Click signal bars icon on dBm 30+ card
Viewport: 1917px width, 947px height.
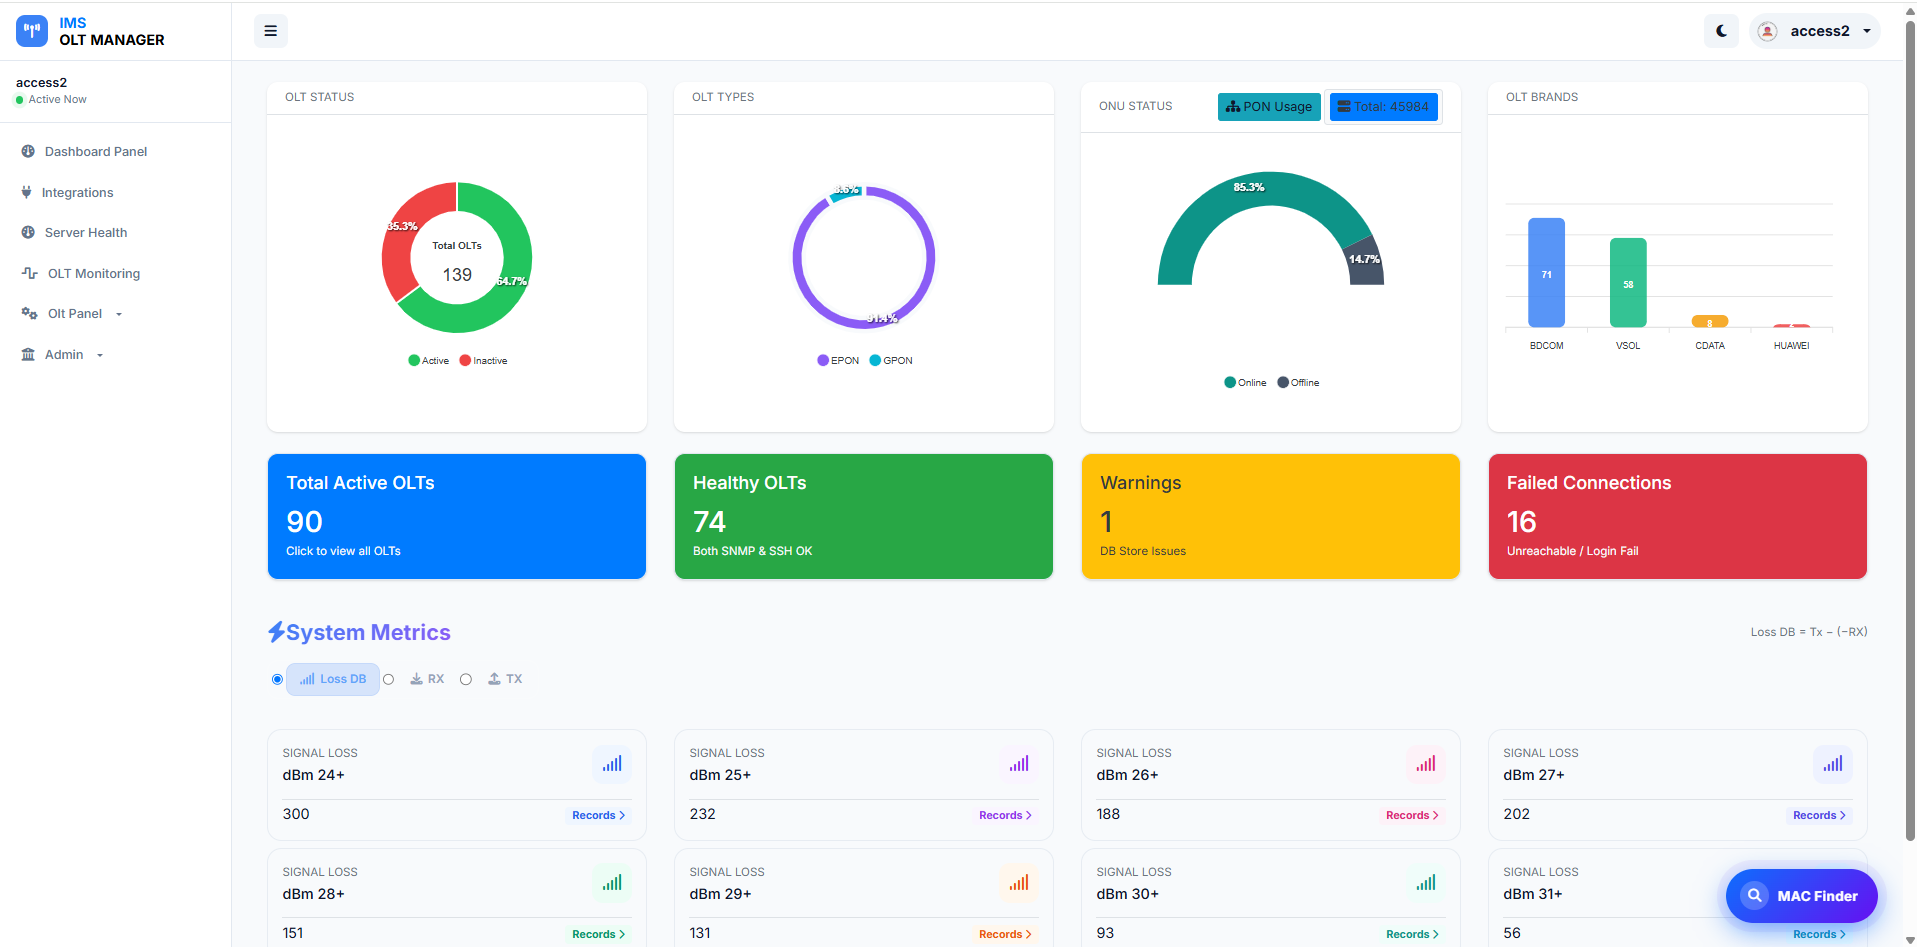tap(1426, 883)
